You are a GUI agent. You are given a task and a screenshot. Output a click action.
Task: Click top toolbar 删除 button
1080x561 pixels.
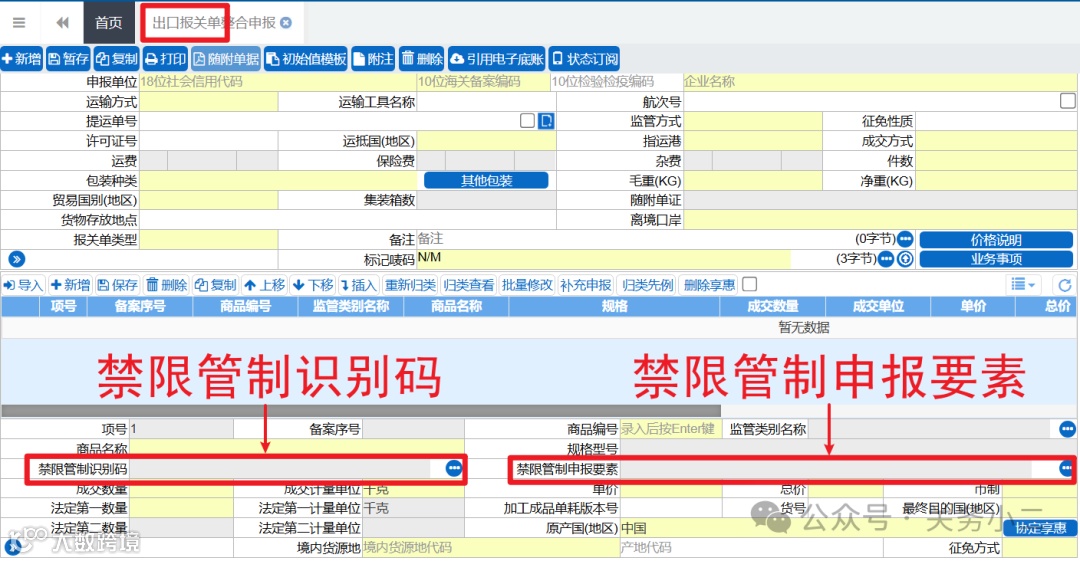(x=422, y=59)
